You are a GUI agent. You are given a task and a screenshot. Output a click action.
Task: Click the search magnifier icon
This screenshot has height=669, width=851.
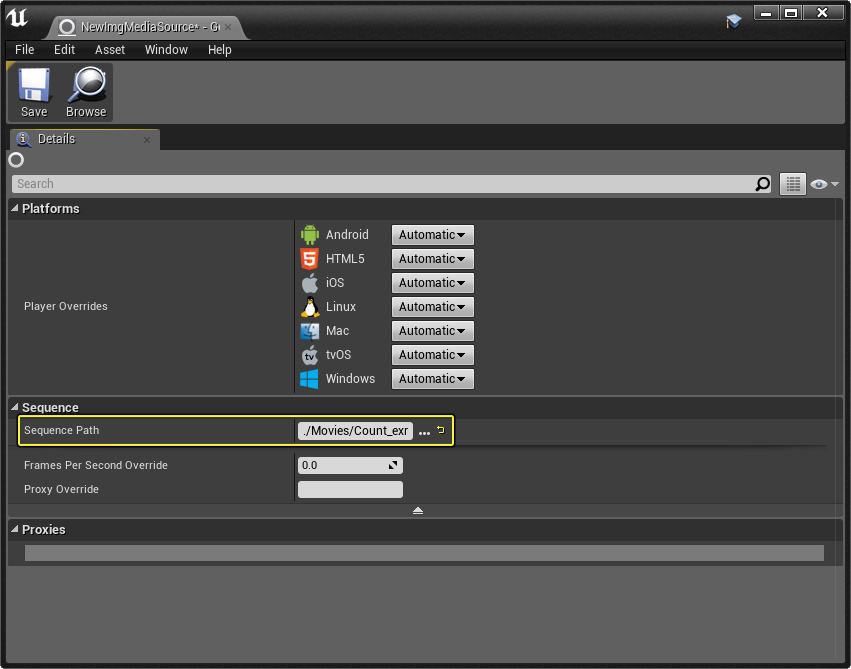(763, 184)
